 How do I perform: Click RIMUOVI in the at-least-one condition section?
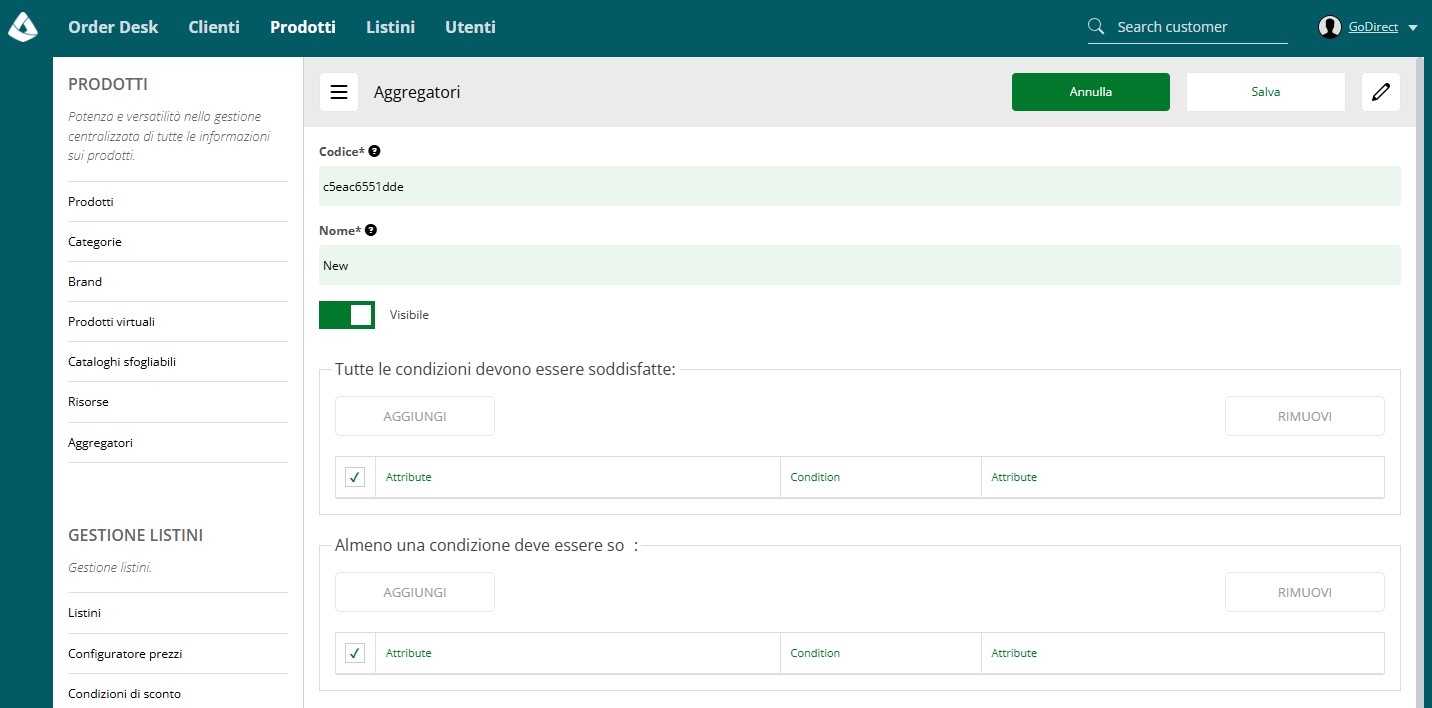click(1305, 592)
